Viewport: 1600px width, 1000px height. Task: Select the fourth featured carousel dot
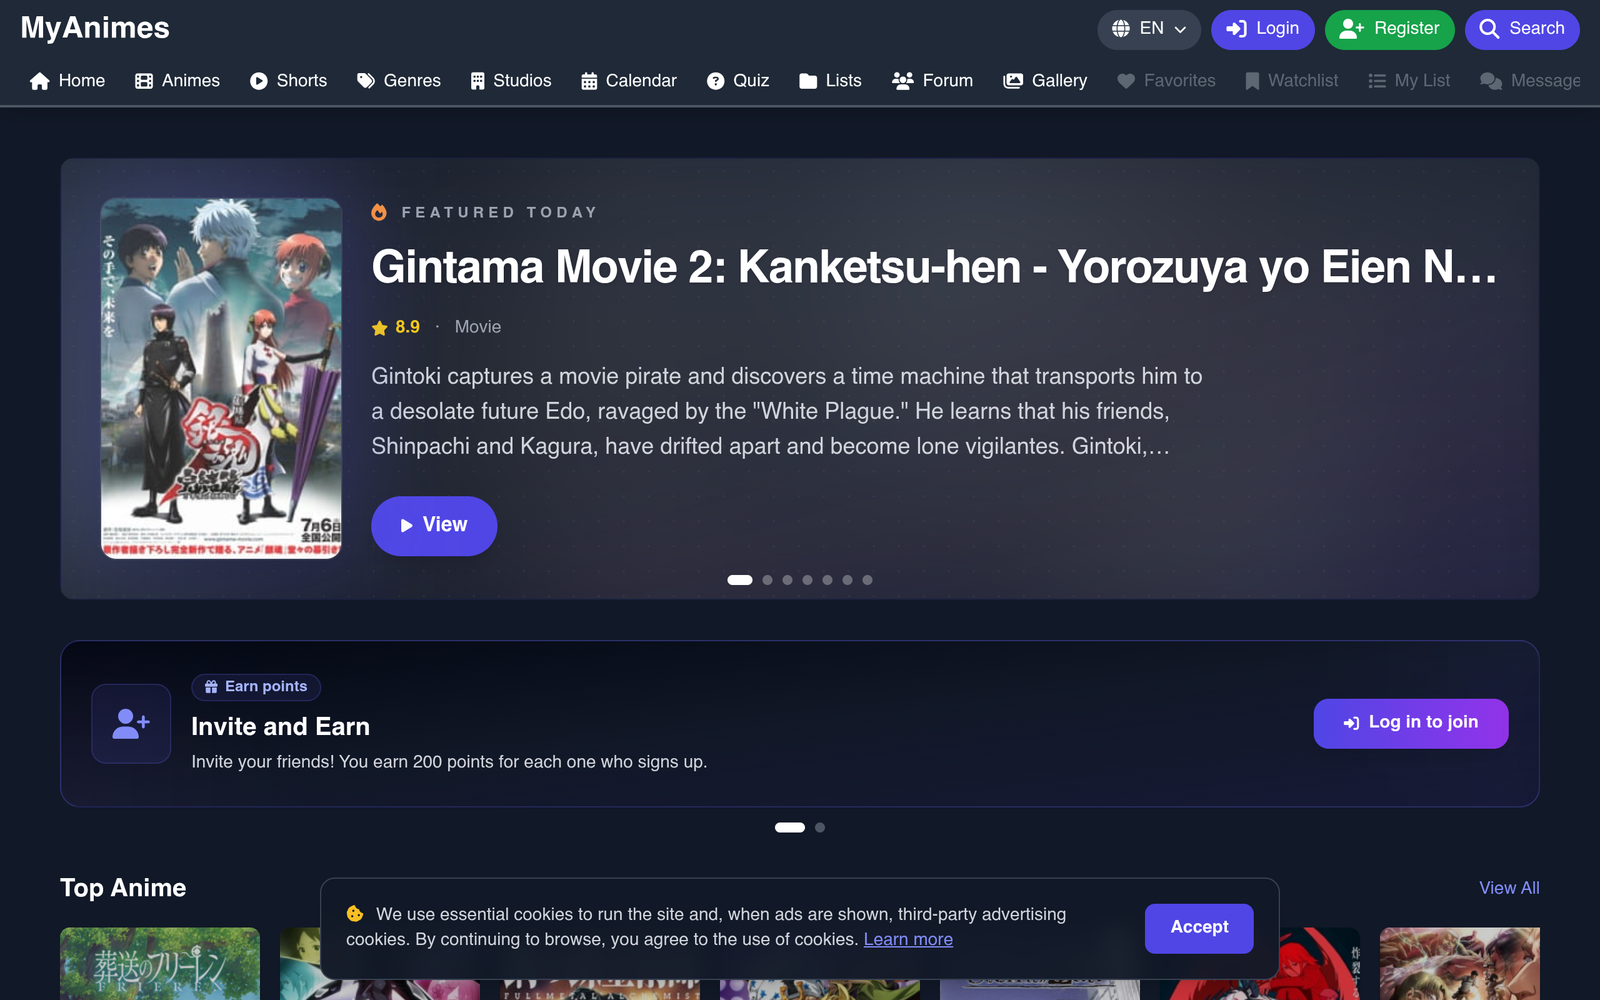(x=807, y=580)
